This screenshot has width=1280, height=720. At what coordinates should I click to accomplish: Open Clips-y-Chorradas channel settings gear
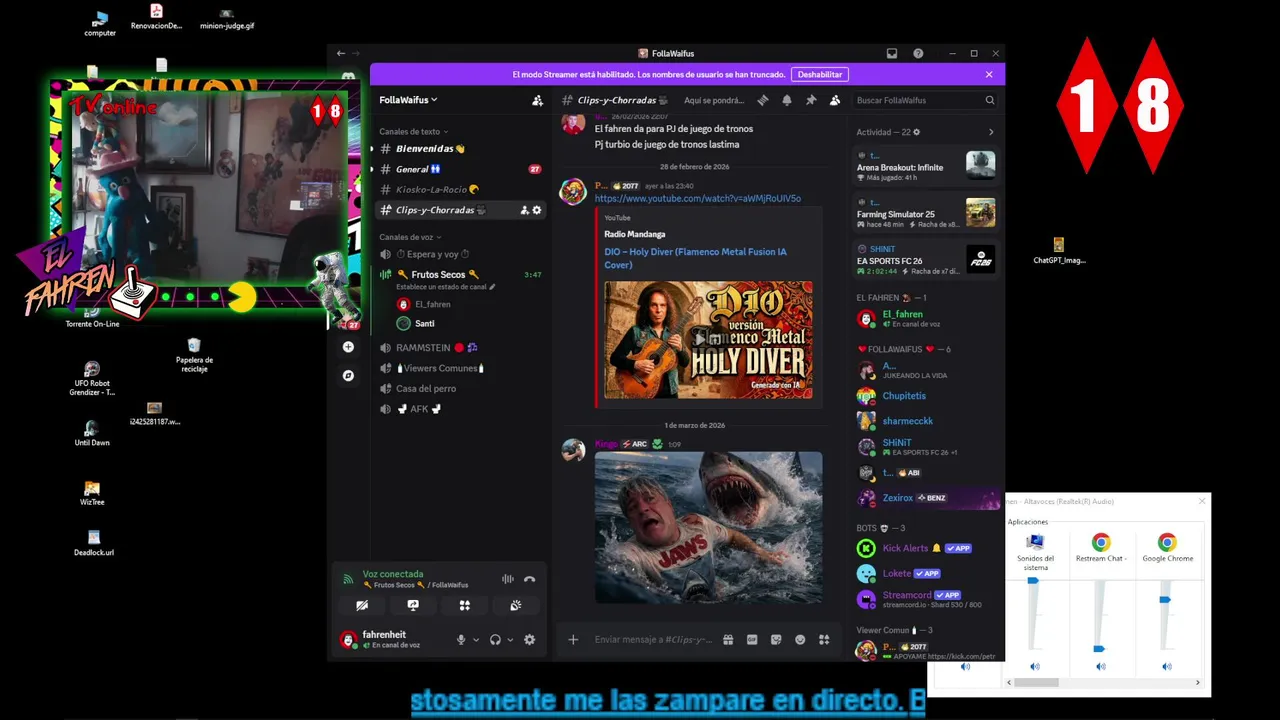[x=537, y=210]
